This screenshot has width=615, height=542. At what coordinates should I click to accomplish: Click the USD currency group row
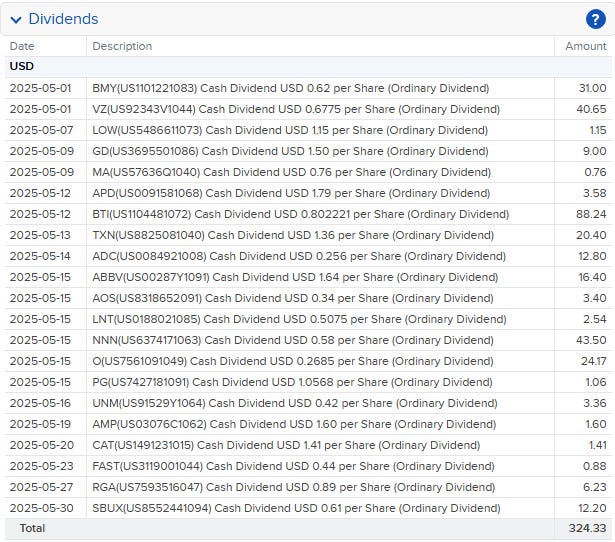pyautogui.click(x=308, y=66)
